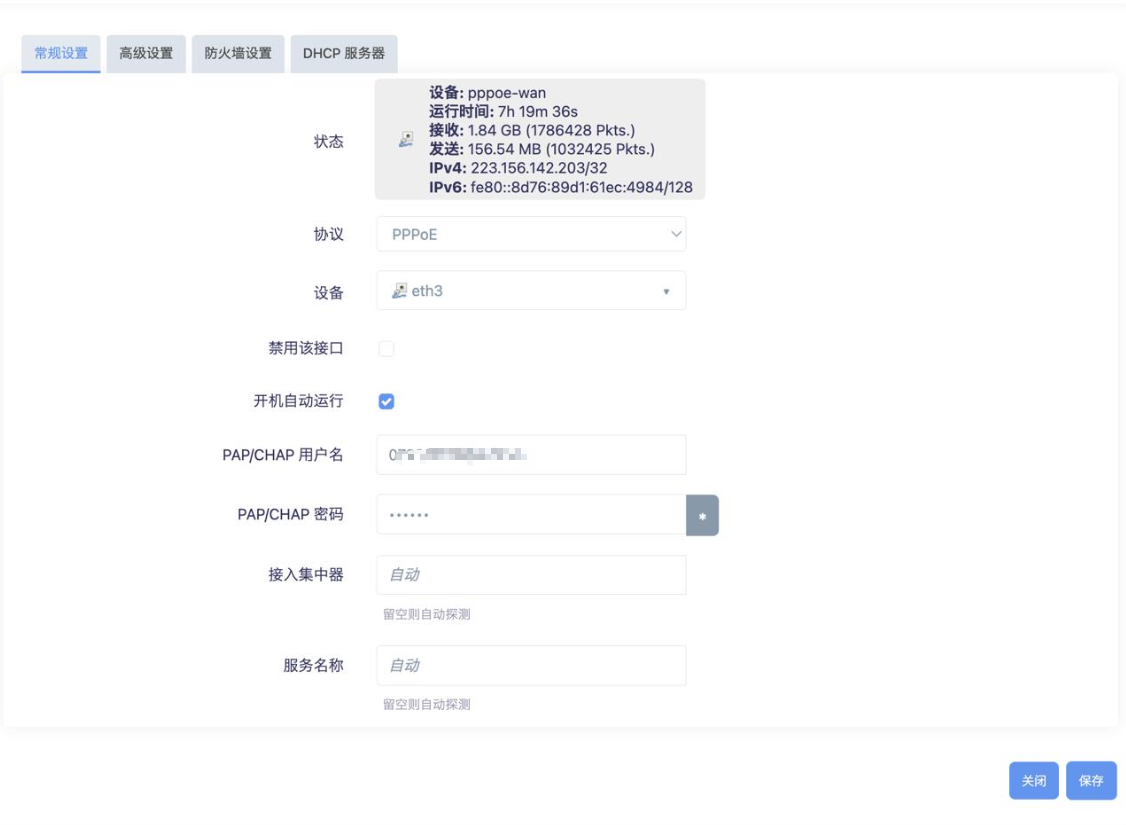The height and width of the screenshot is (825, 1126).
Task: Uncheck the 开机自动运行 checkbox
Action: coord(386,402)
